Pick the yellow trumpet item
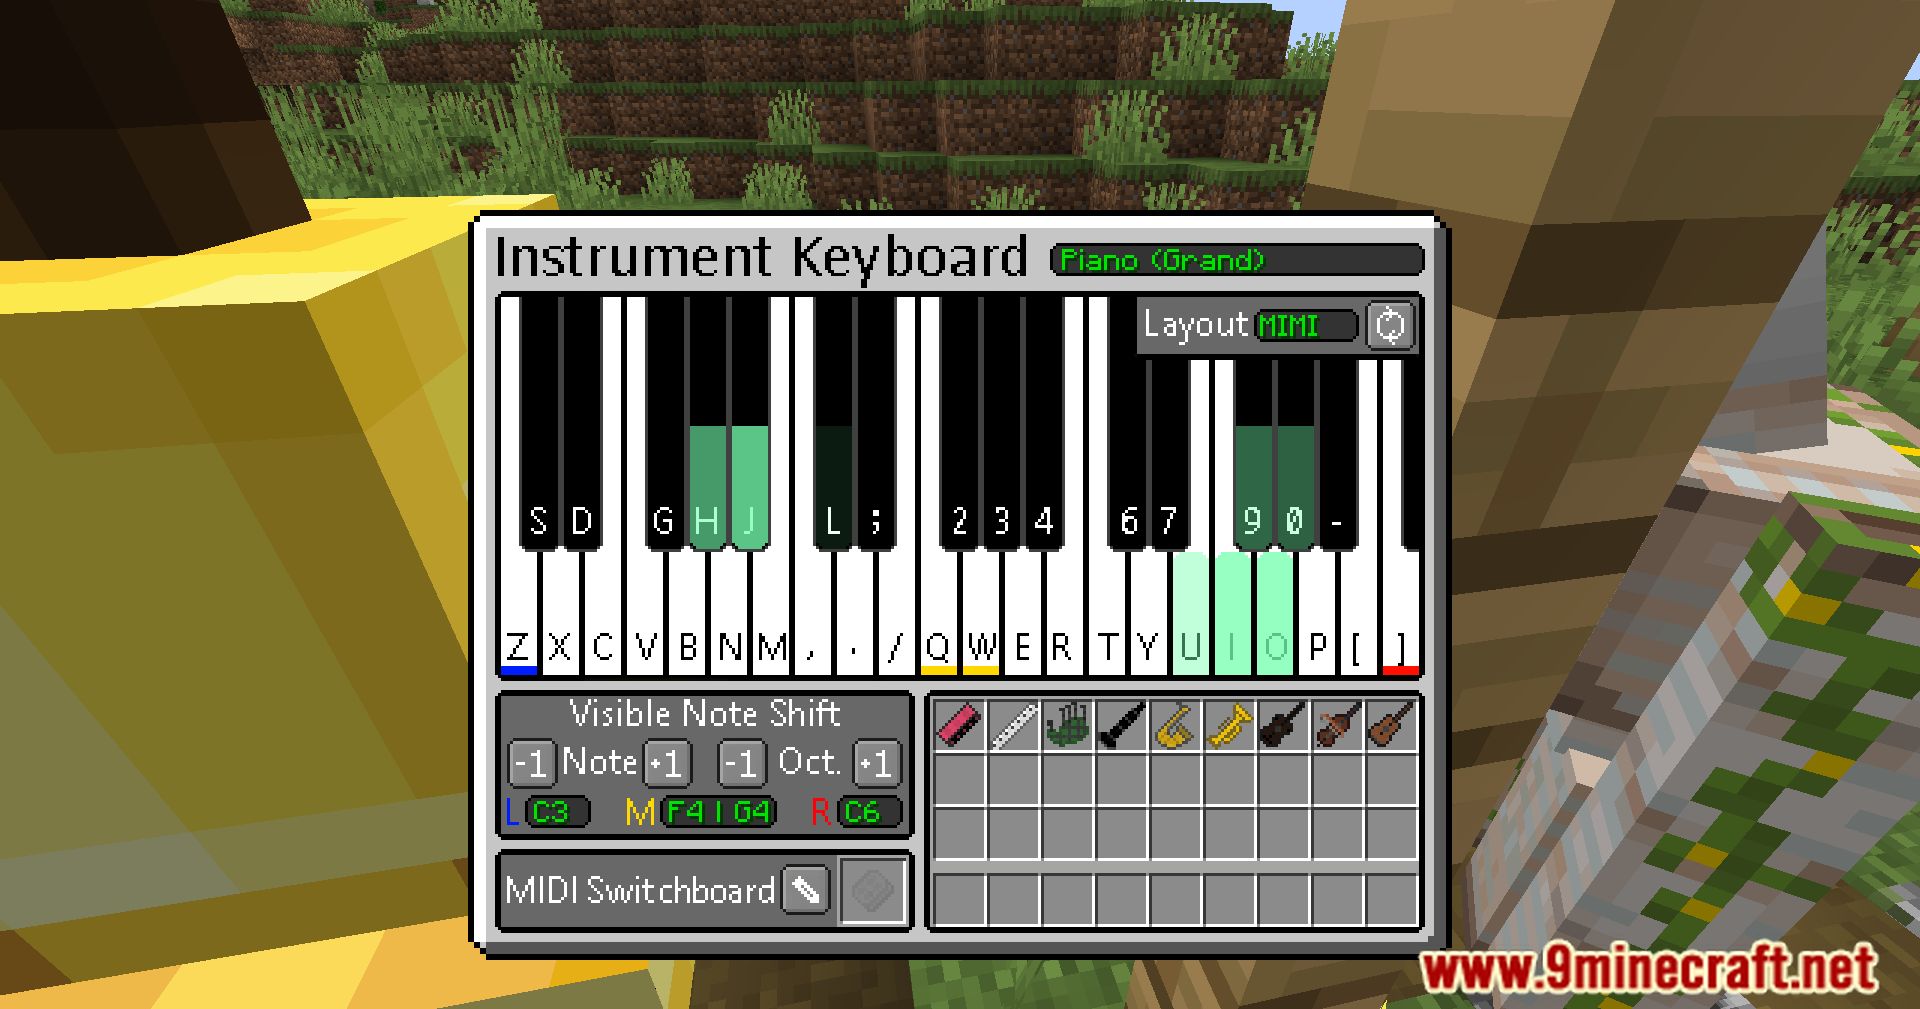 1229,725
